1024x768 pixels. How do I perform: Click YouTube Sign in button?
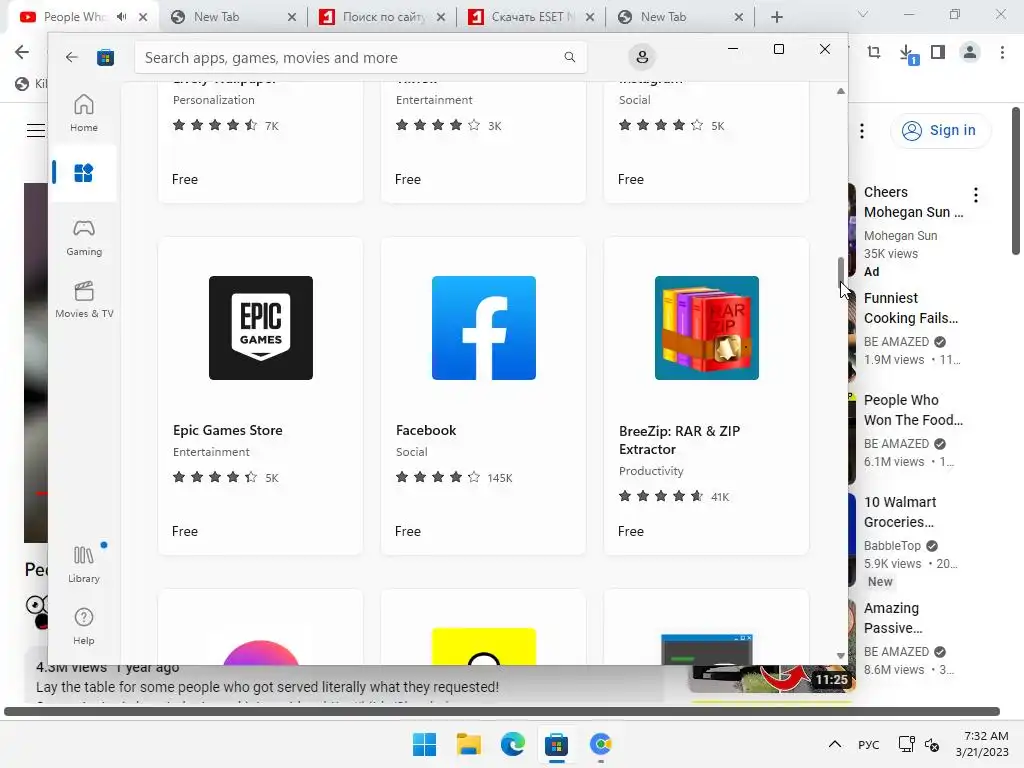click(x=940, y=131)
